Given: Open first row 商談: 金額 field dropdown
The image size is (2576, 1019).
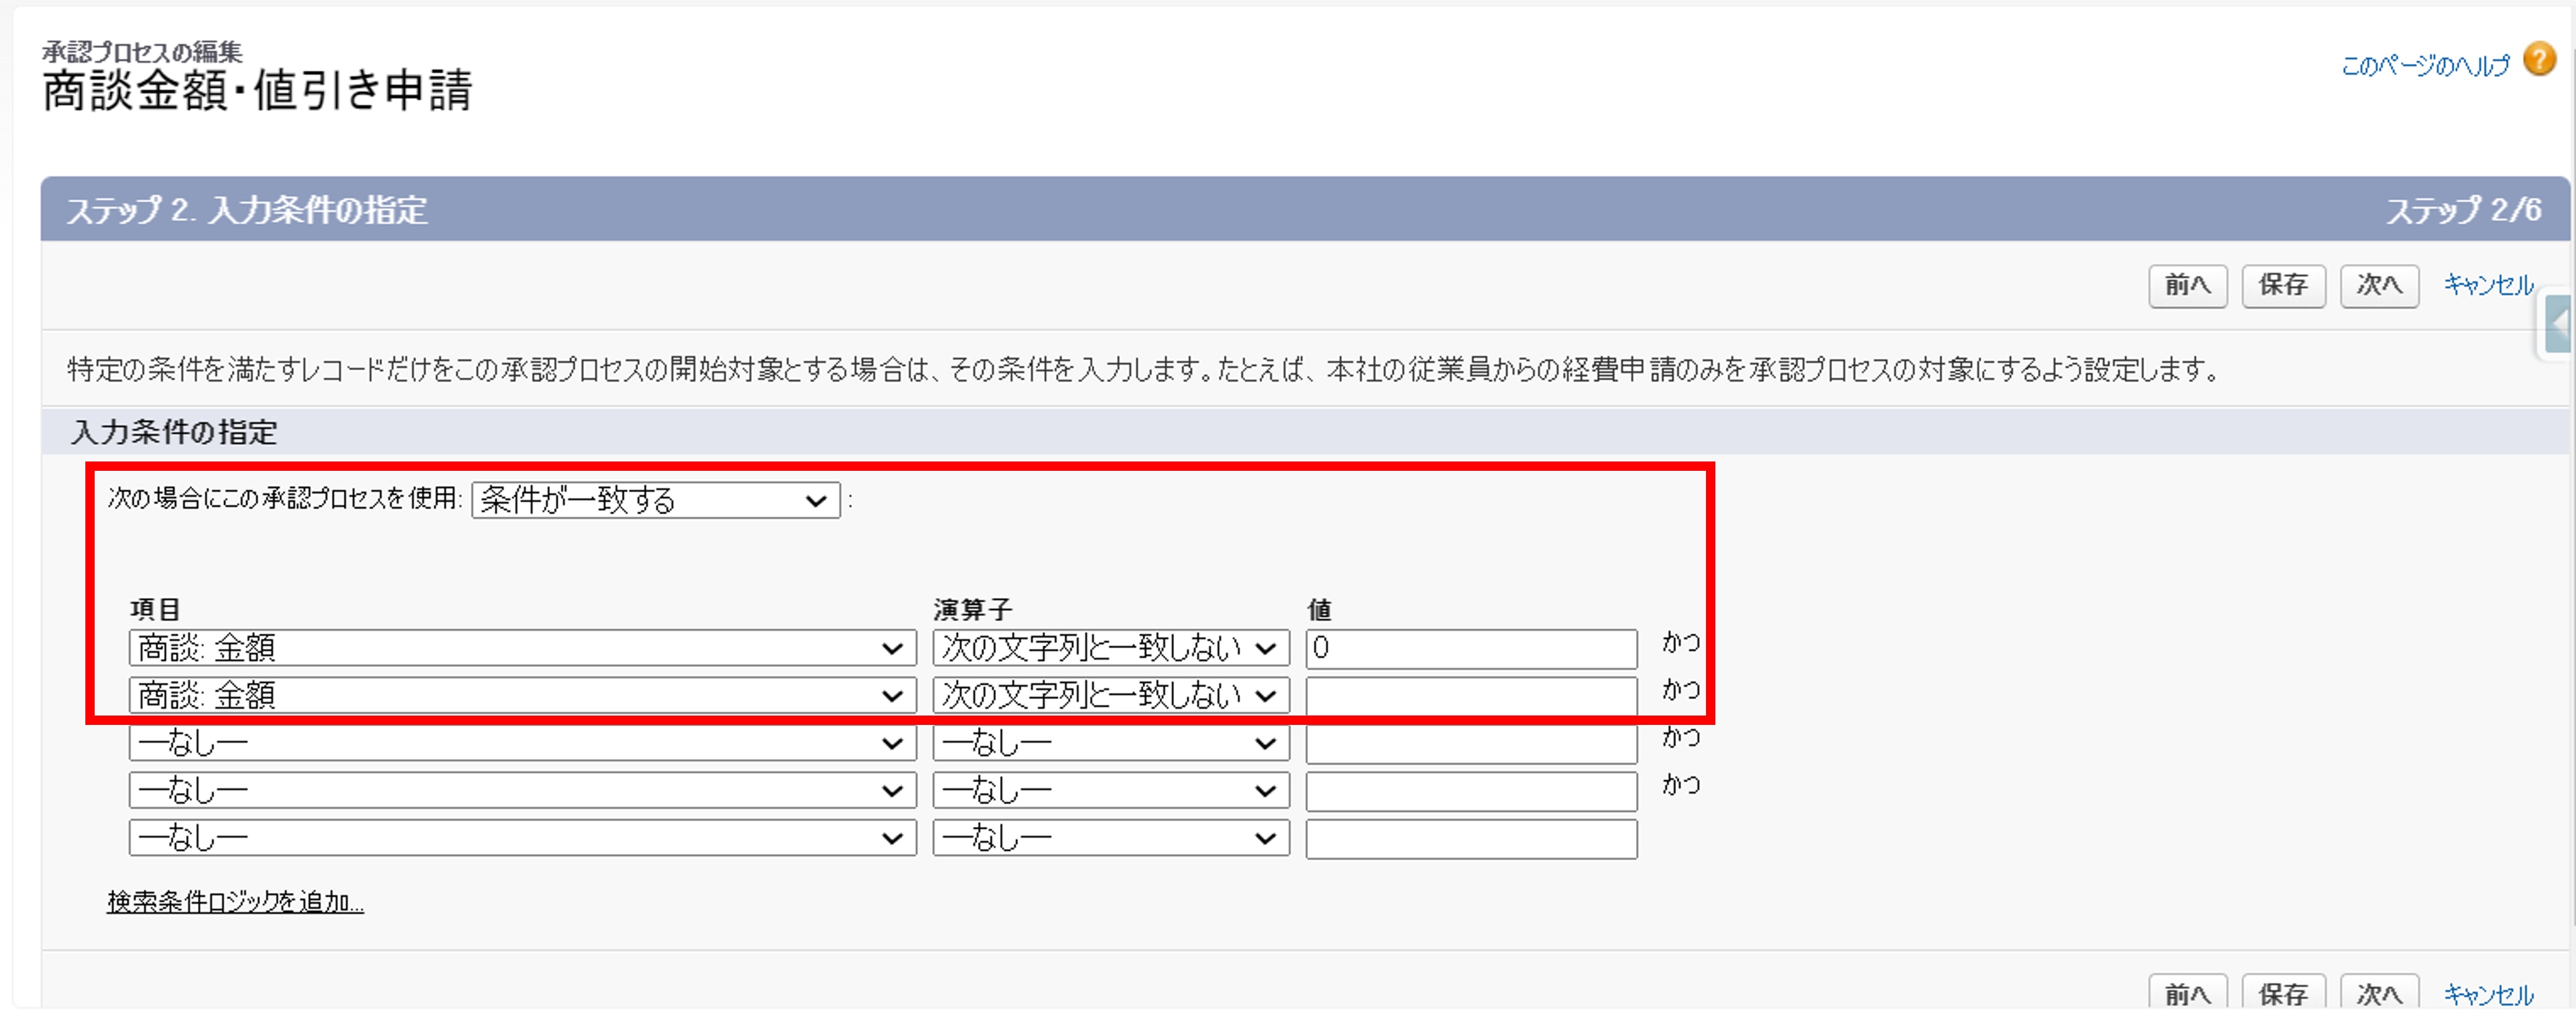Looking at the screenshot, I should click(x=522, y=648).
